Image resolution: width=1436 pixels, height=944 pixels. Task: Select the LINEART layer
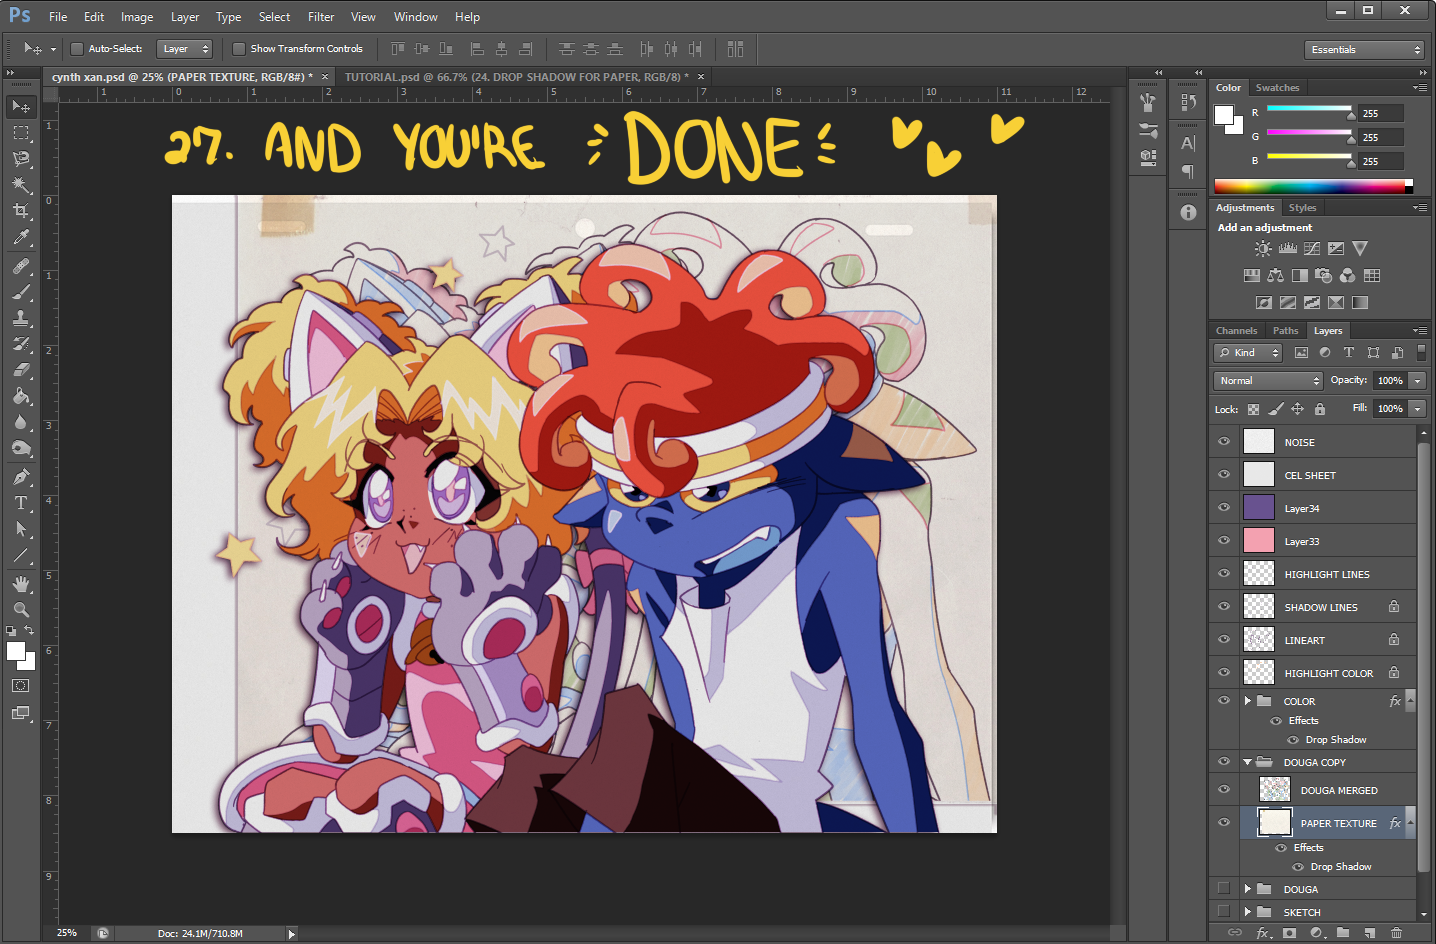[x=1305, y=640]
